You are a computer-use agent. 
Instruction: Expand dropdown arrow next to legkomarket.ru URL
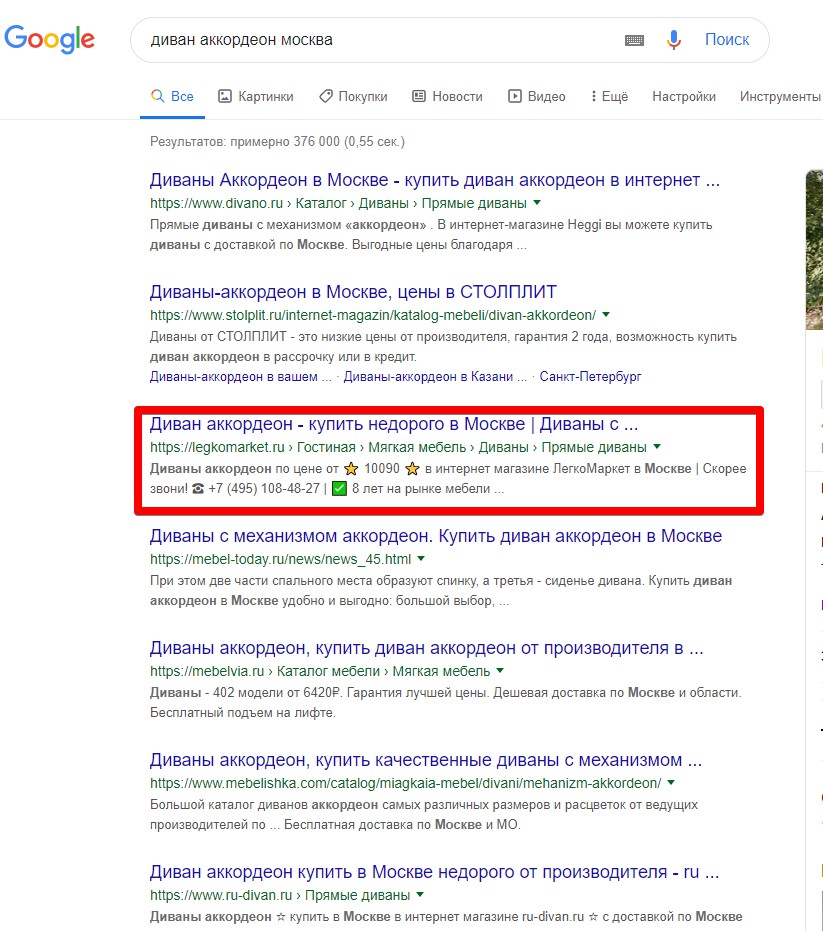click(x=657, y=446)
